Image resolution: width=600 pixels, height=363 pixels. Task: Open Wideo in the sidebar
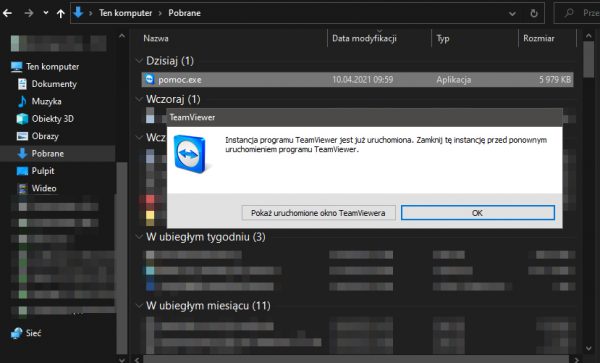coord(44,188)
